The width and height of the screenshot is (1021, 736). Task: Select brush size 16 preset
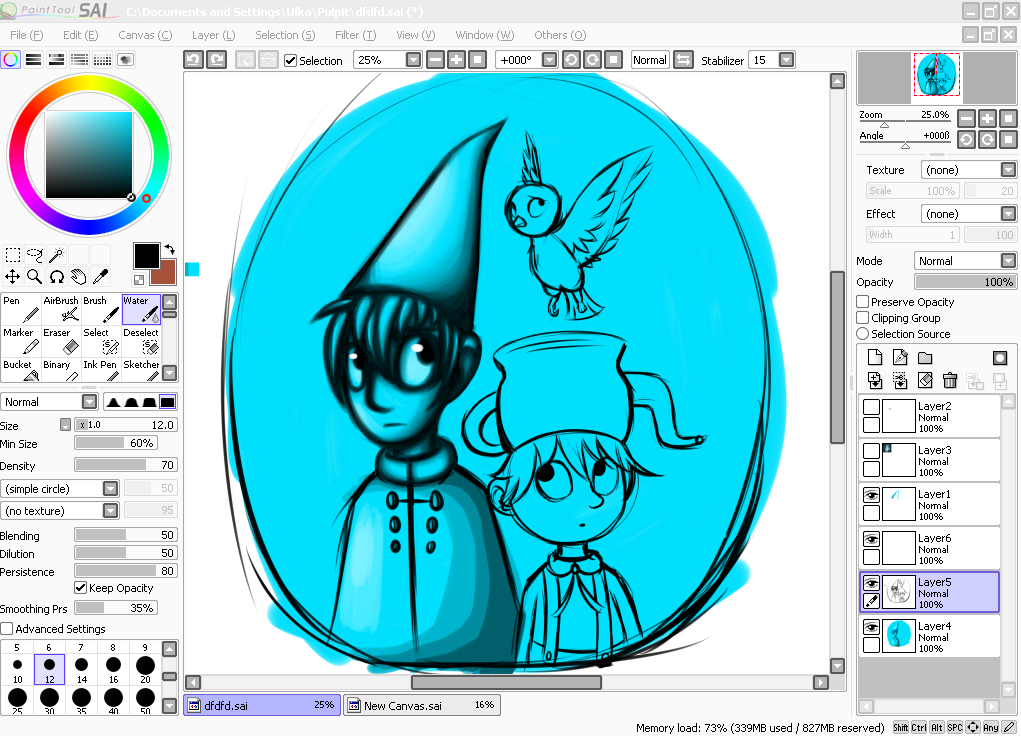[x=113, y=669]
